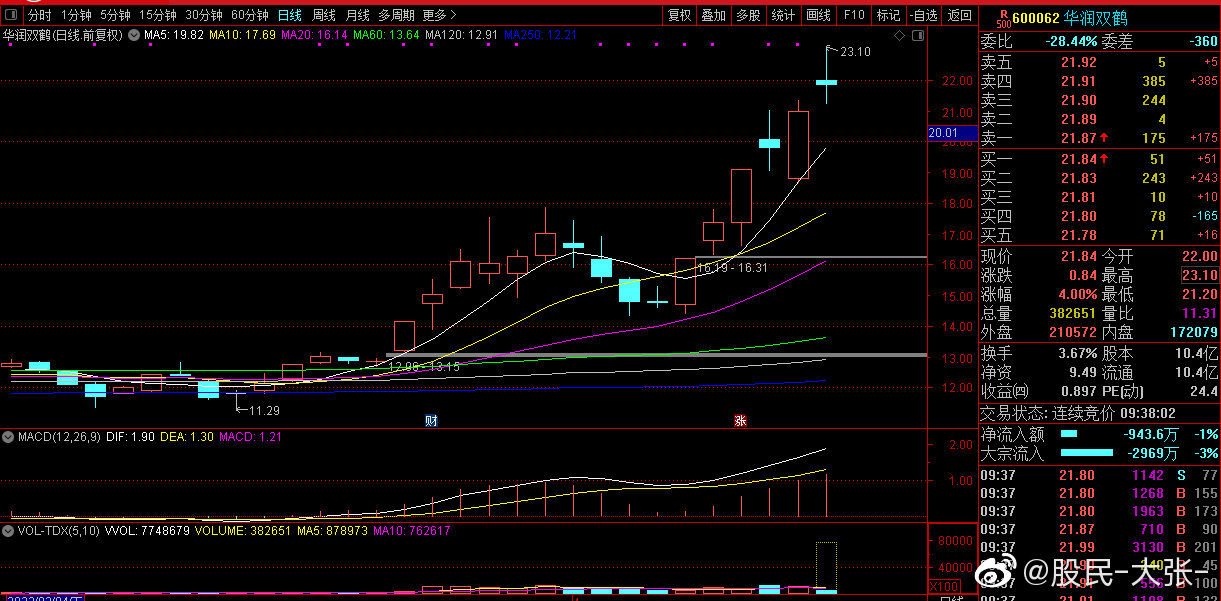The image size is (1221, 601).
Task: Expand the 更多 more periods menu
Action: click(x=439, y=15)
